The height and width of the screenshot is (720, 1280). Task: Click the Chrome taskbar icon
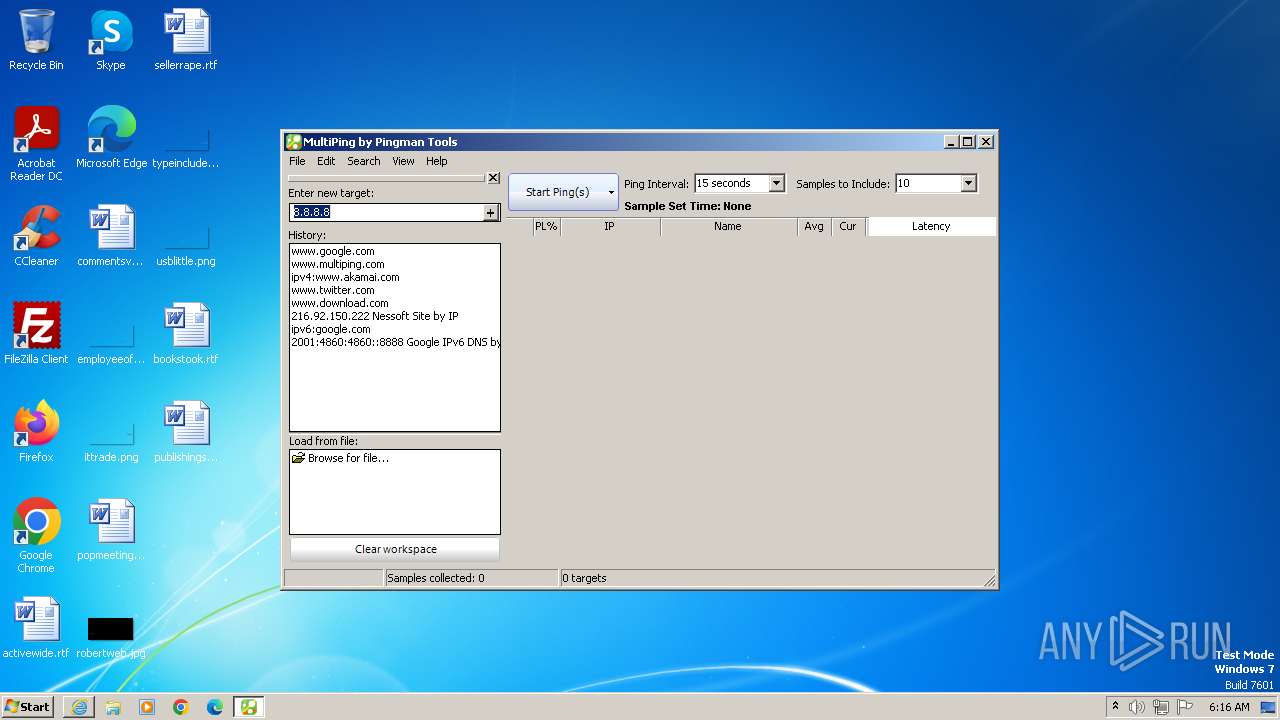[x=181, y=707]
